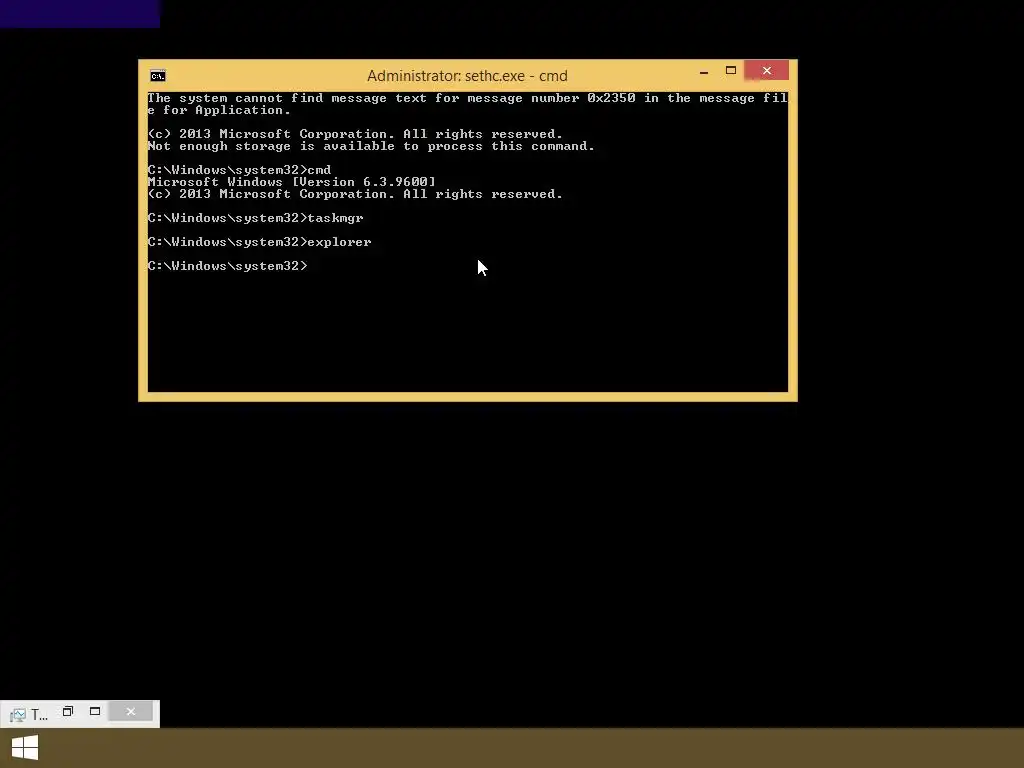Click the empty taskbar area beside Start
Viewport: 1024px width, 768px height.
tap(536, 748)
